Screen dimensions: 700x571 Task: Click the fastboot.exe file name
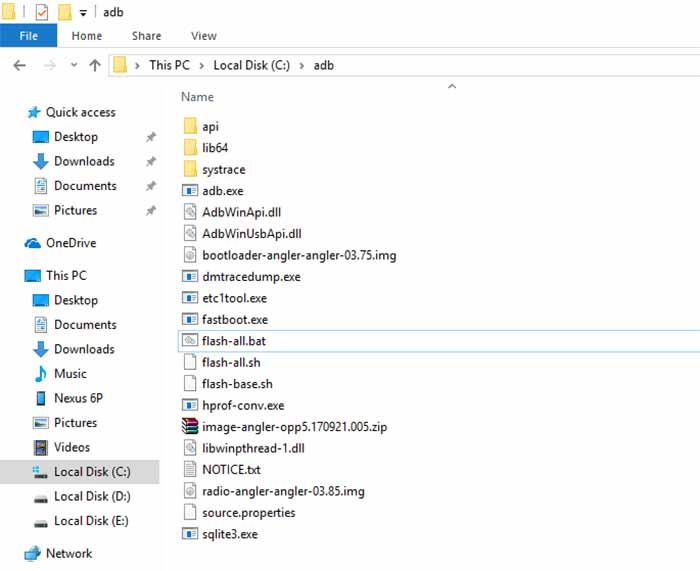point(235,320)
